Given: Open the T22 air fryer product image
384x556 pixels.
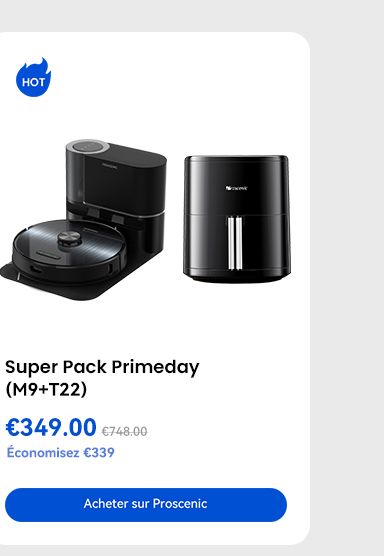Looking at the screenshot, I should click(237, 219).
